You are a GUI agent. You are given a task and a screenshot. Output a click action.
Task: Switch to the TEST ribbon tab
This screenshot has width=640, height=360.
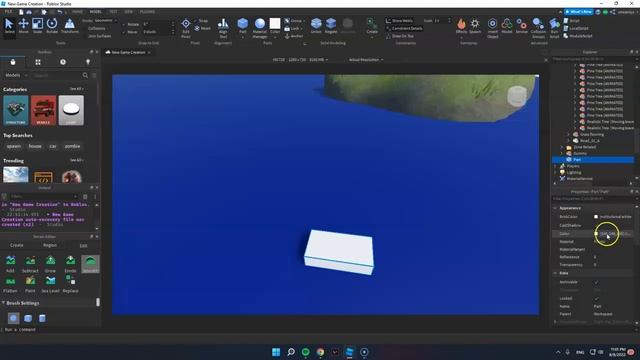click(113, 12)
